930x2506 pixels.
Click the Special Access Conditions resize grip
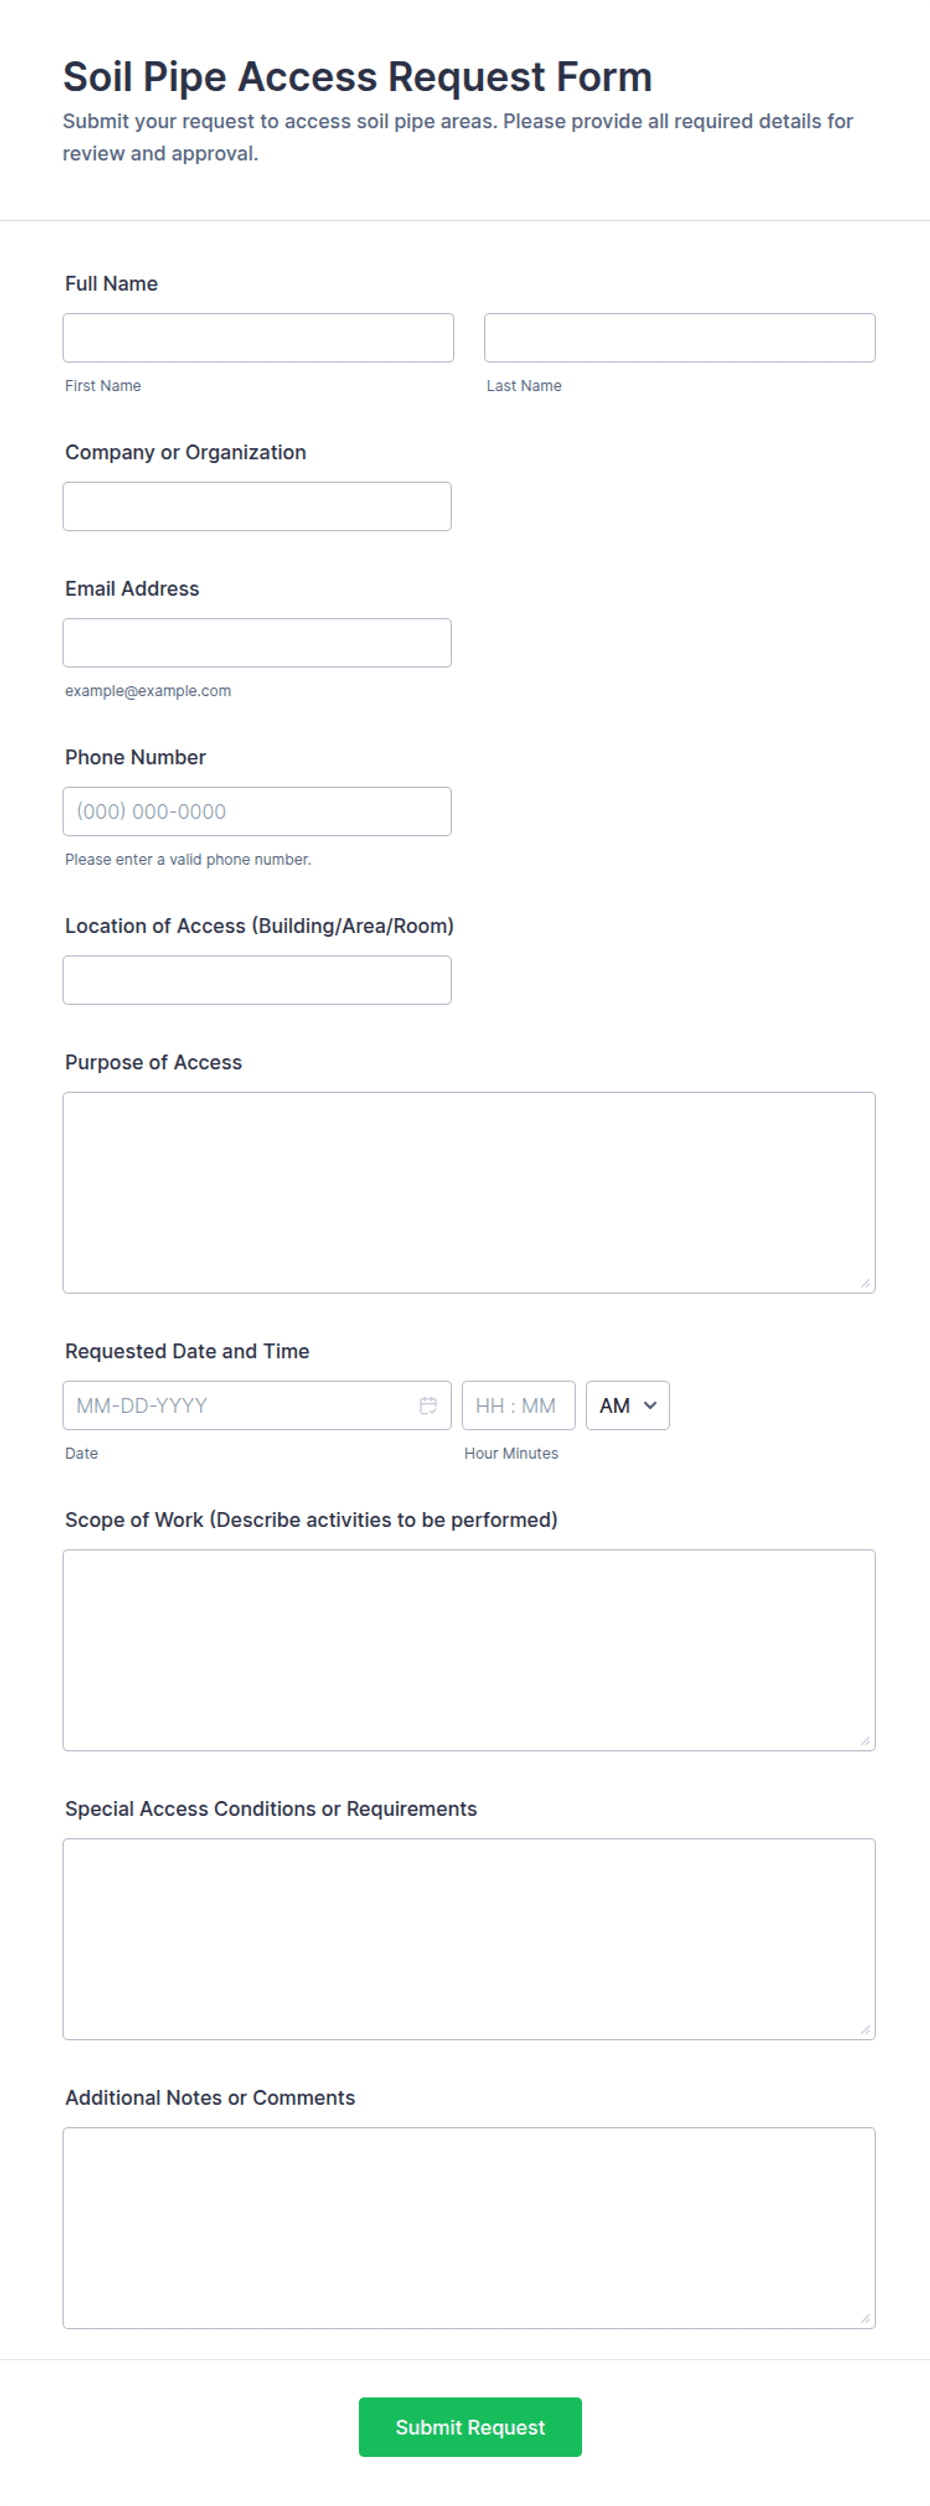click(x=865, y=2029)
